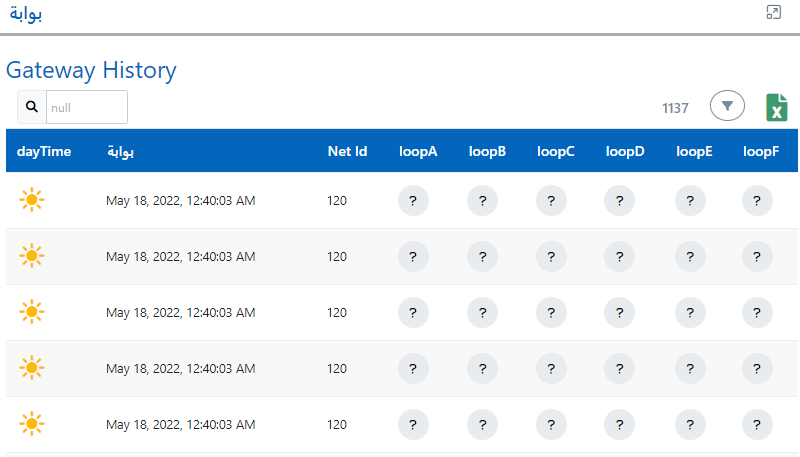Click the loopD column header
800x457 pixels.
click(625, 152)
